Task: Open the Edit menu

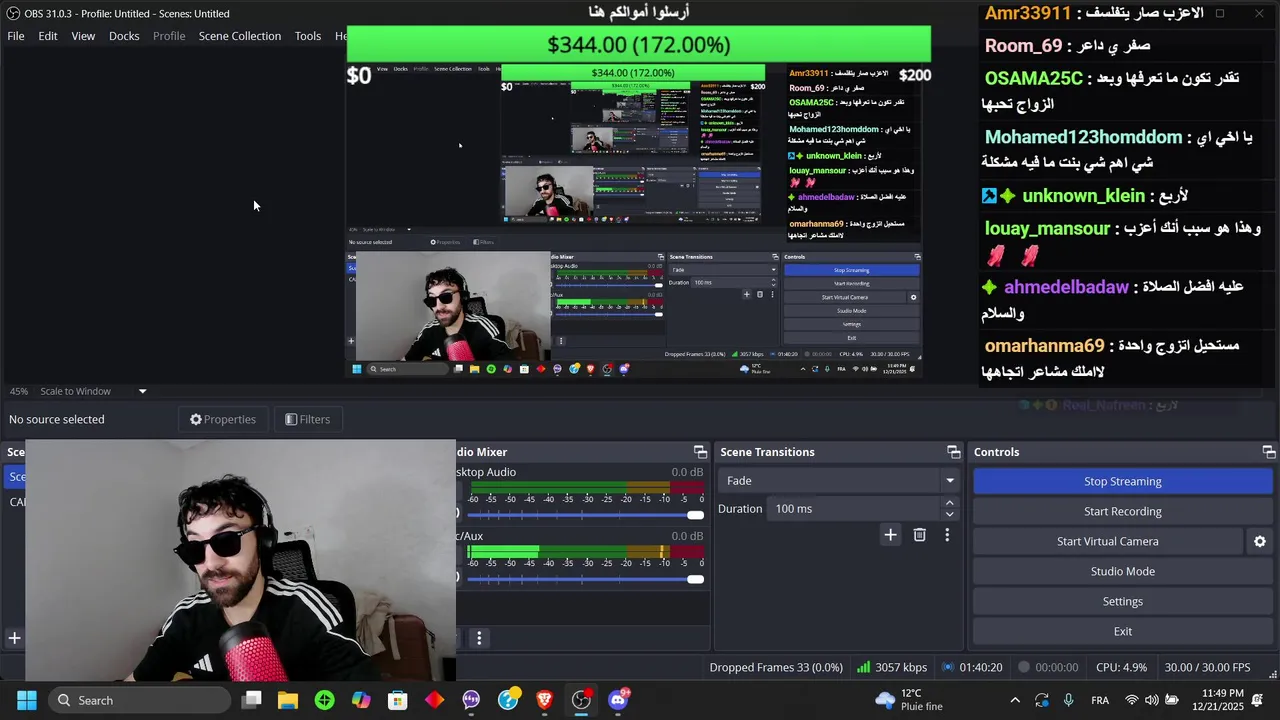Action: pyautogui.click(x=48, y=36)
